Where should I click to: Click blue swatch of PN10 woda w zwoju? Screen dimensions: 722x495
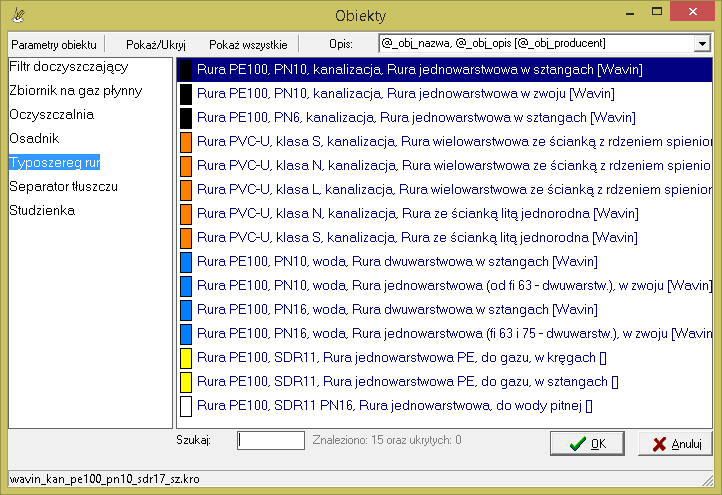[x=186, y=285]
